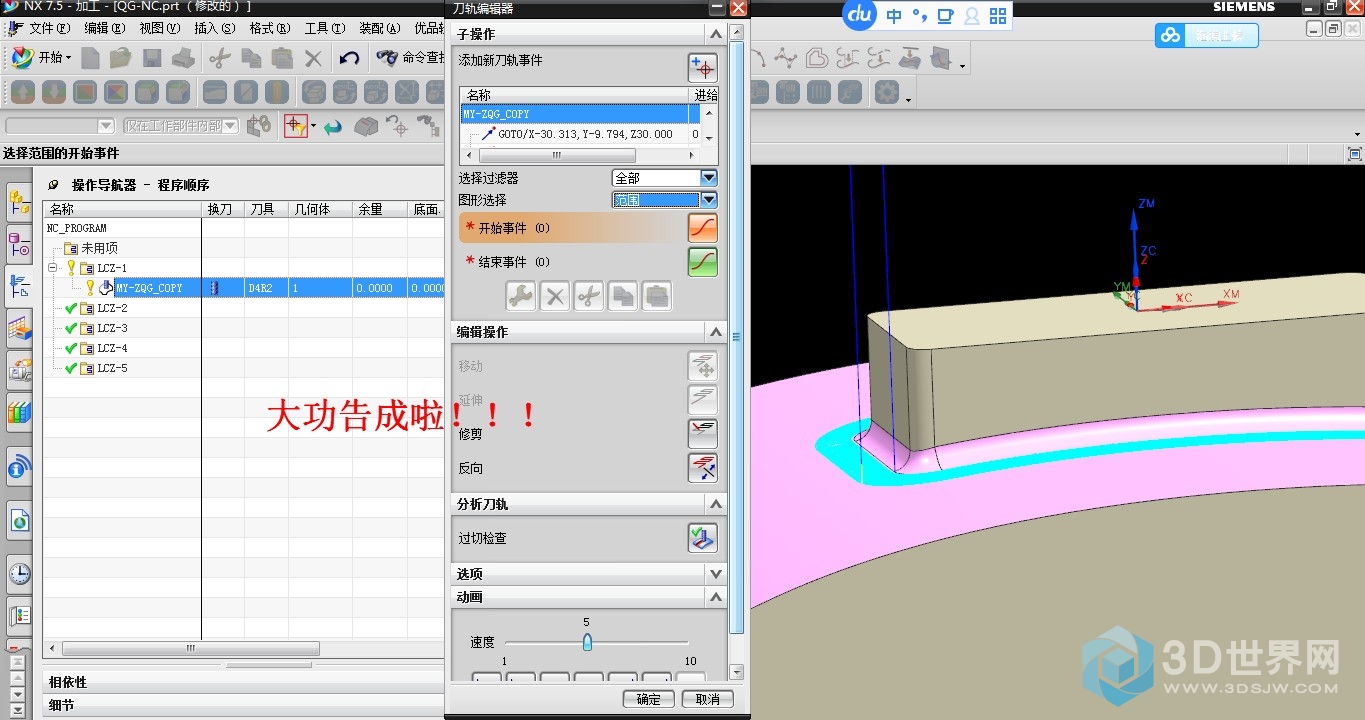
Task: Open the input method toolbox grid icon
Action: point(998,16)
